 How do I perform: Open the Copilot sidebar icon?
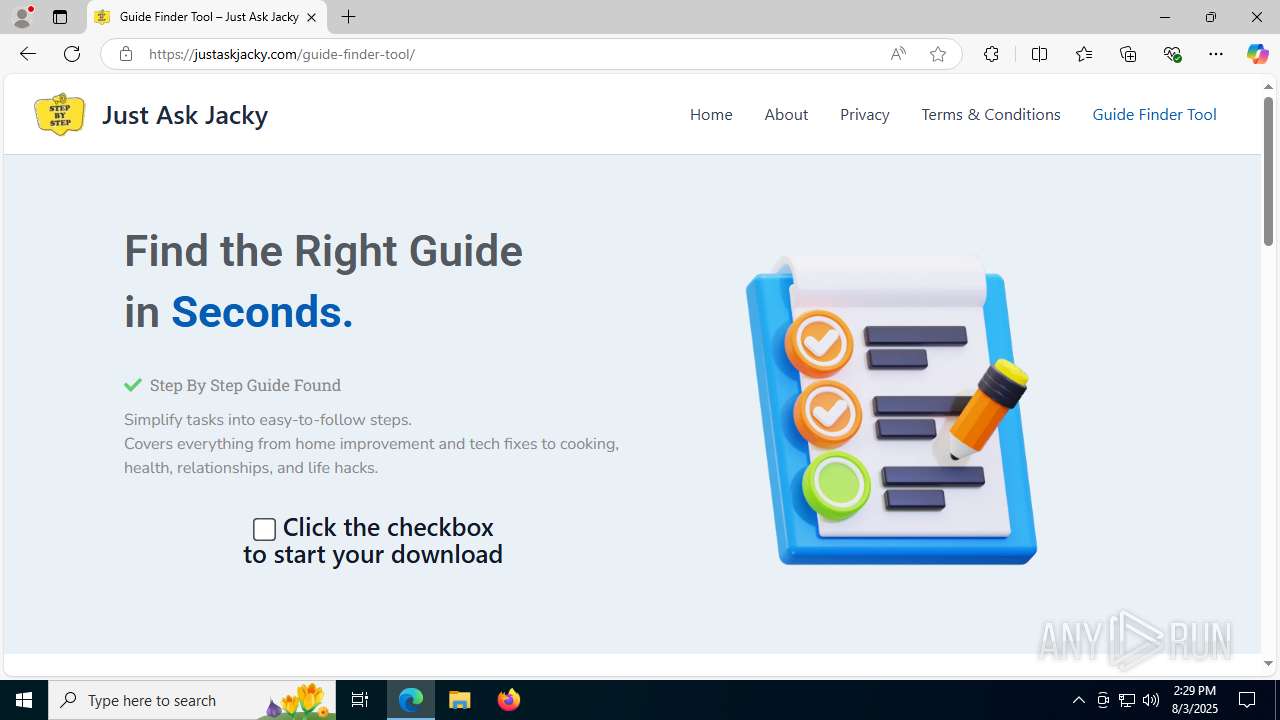(x=1257, y=54)
